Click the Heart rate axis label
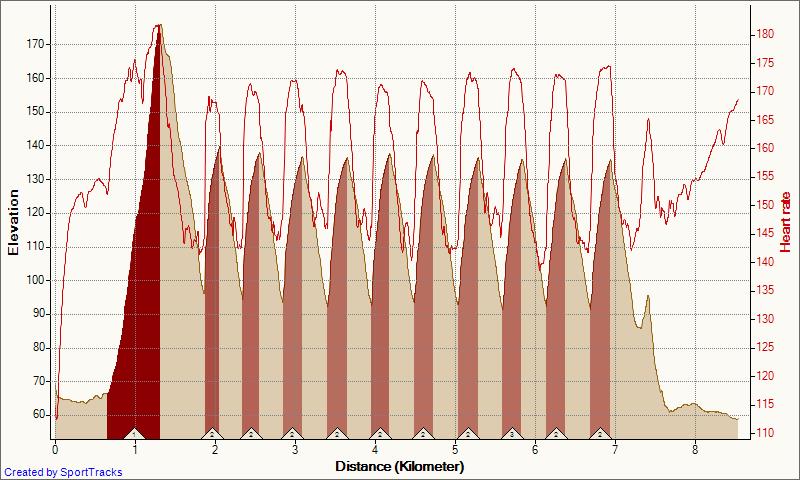The width and height of the screenshot is (800, 480). [785, 223]
